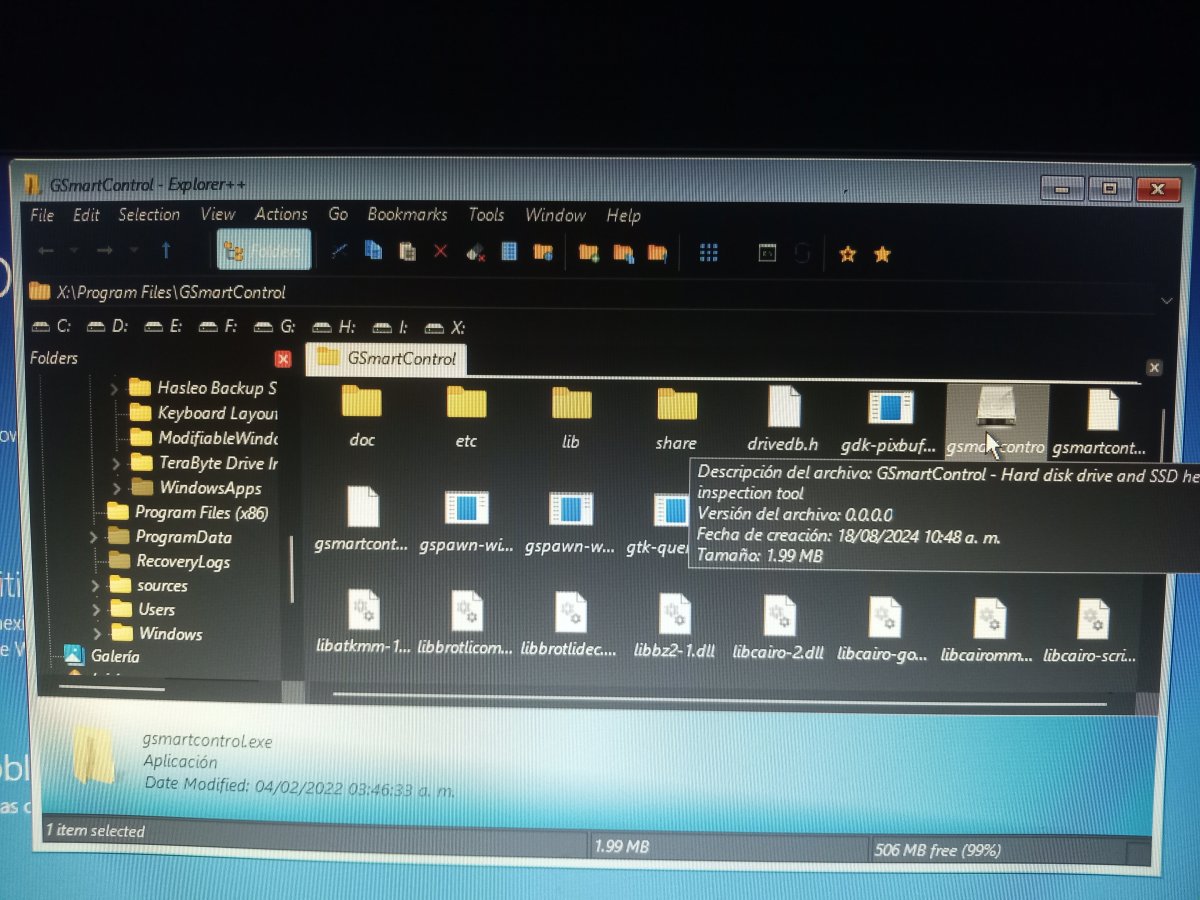
Task: Open the File menu
Action: pyautogui.click(x=42, y=215)
